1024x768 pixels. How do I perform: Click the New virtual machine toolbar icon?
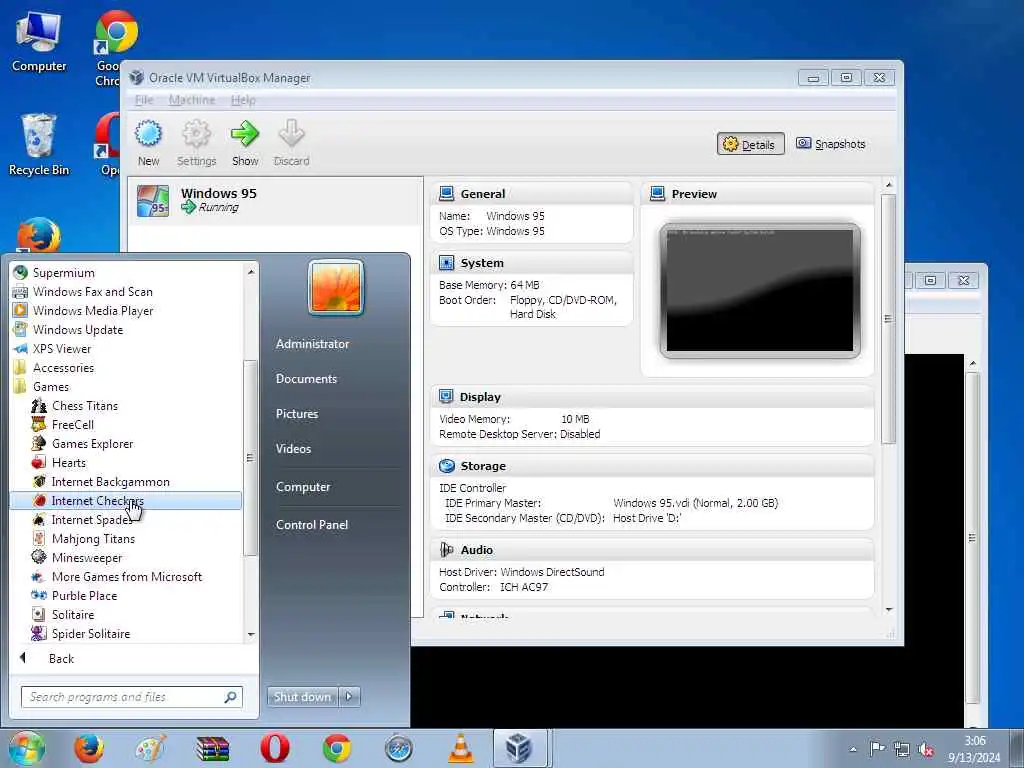pyautogui.click(x=148, y=134)
